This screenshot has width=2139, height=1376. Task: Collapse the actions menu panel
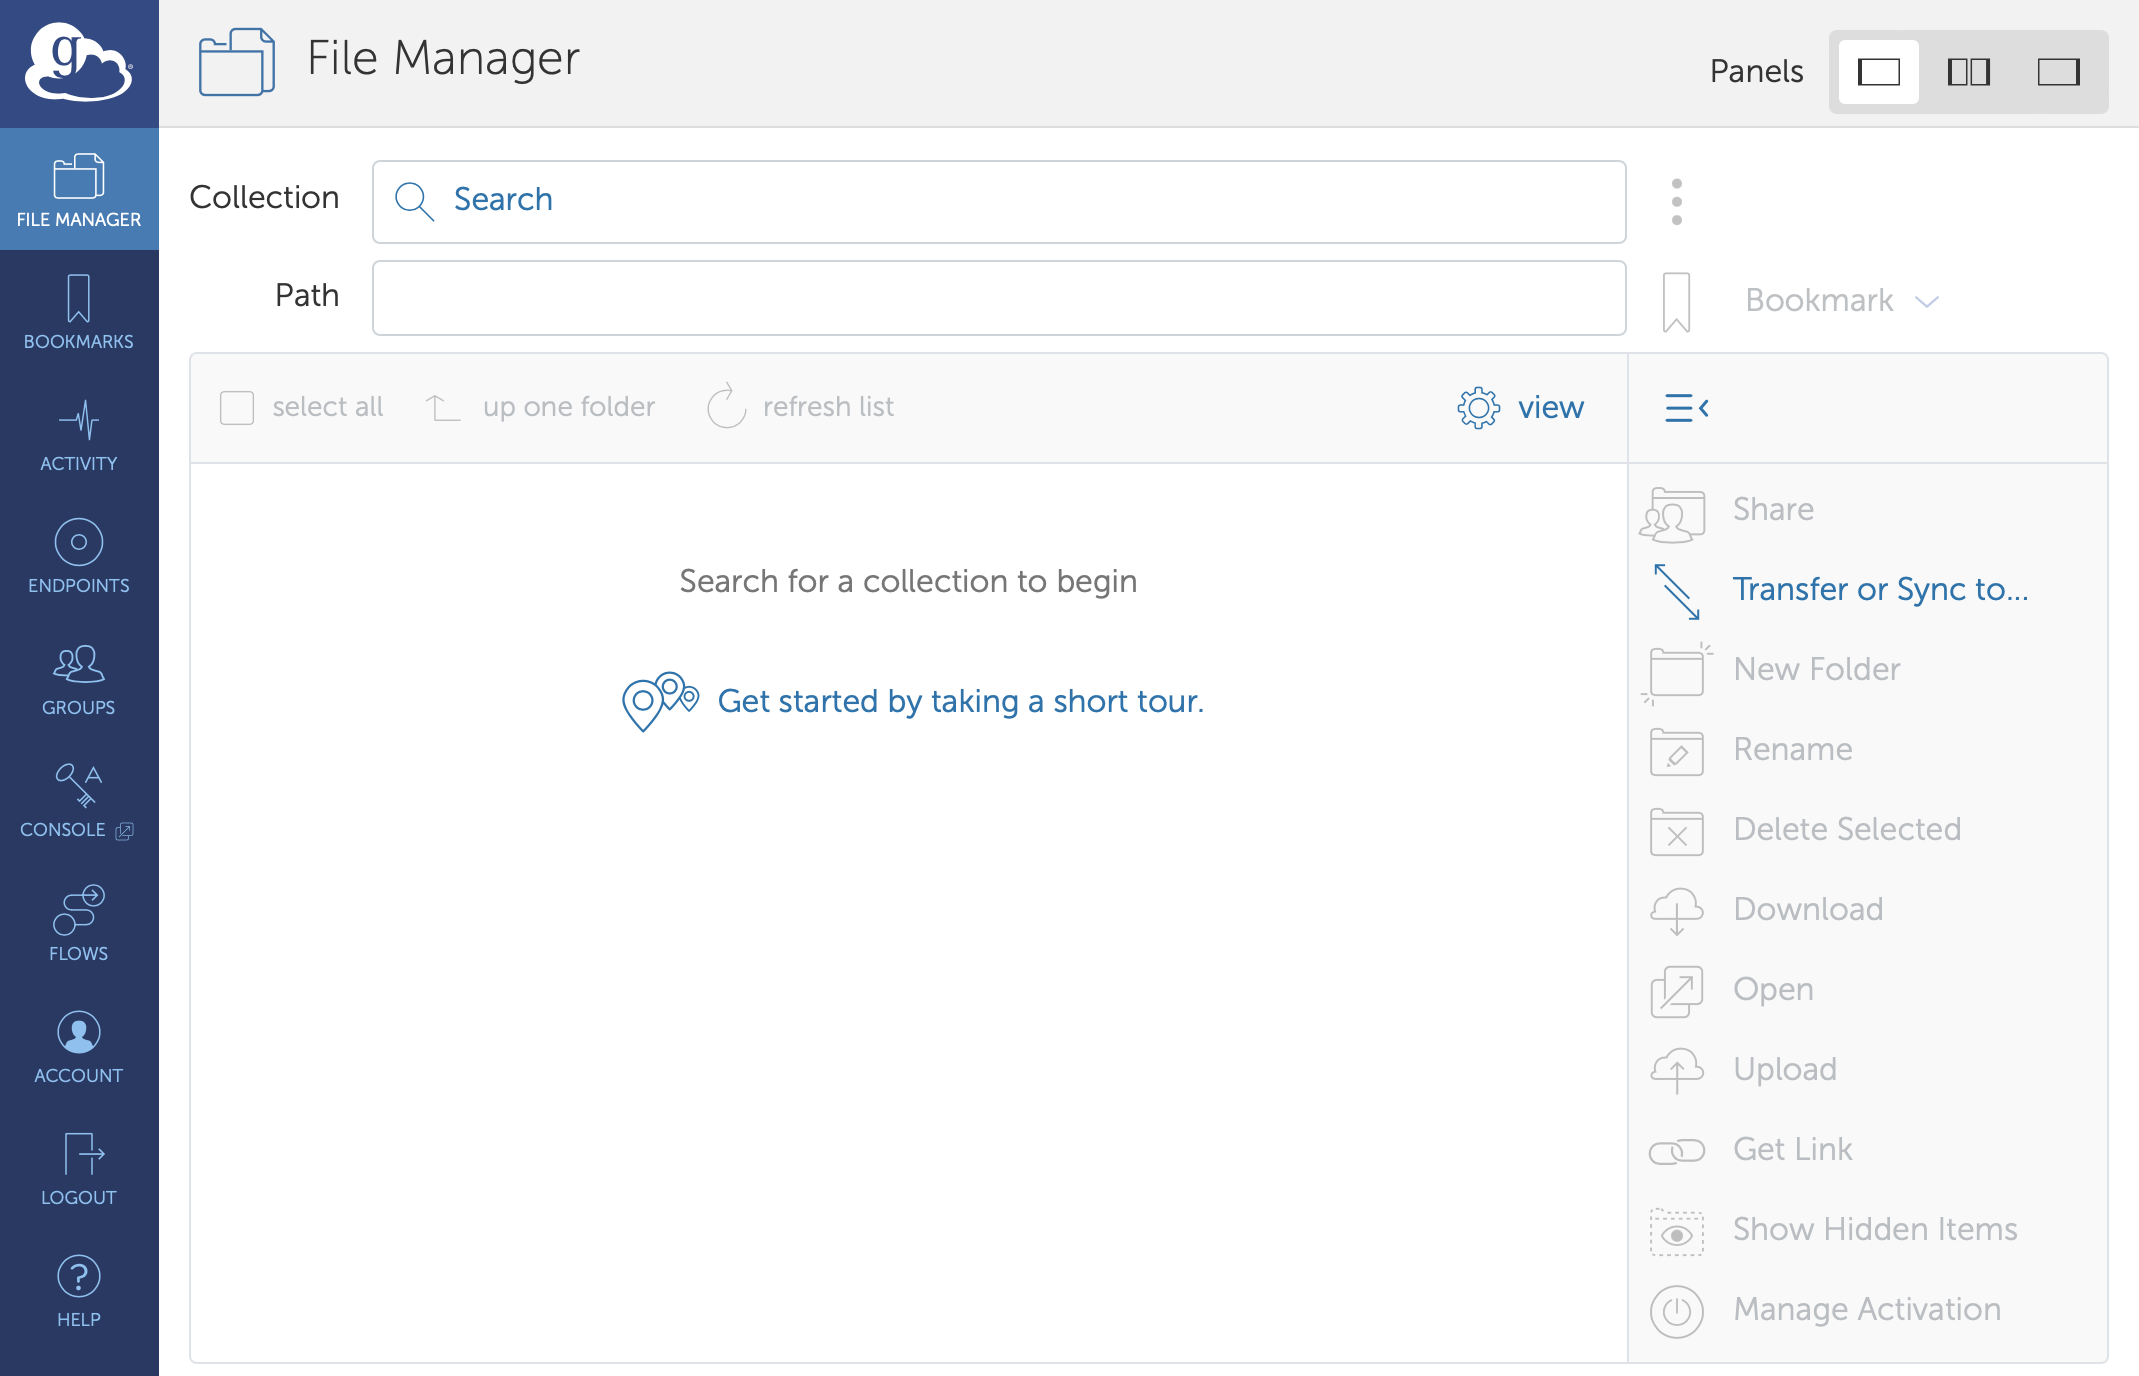[x=1687, y=408]
